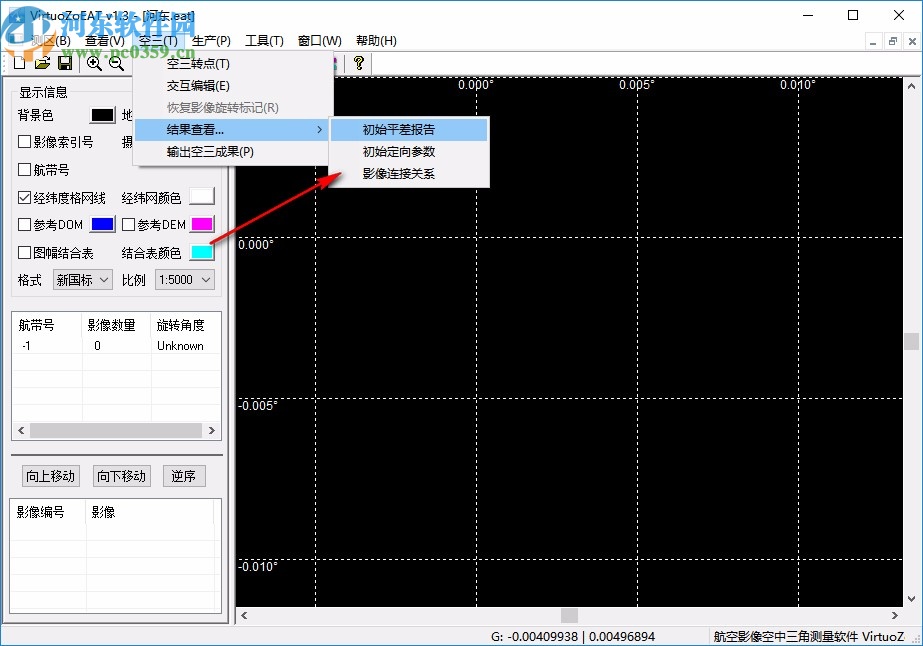Create a new file with the New document icon
The width and height of the screenshot is (923, 646).
point(18,62)
